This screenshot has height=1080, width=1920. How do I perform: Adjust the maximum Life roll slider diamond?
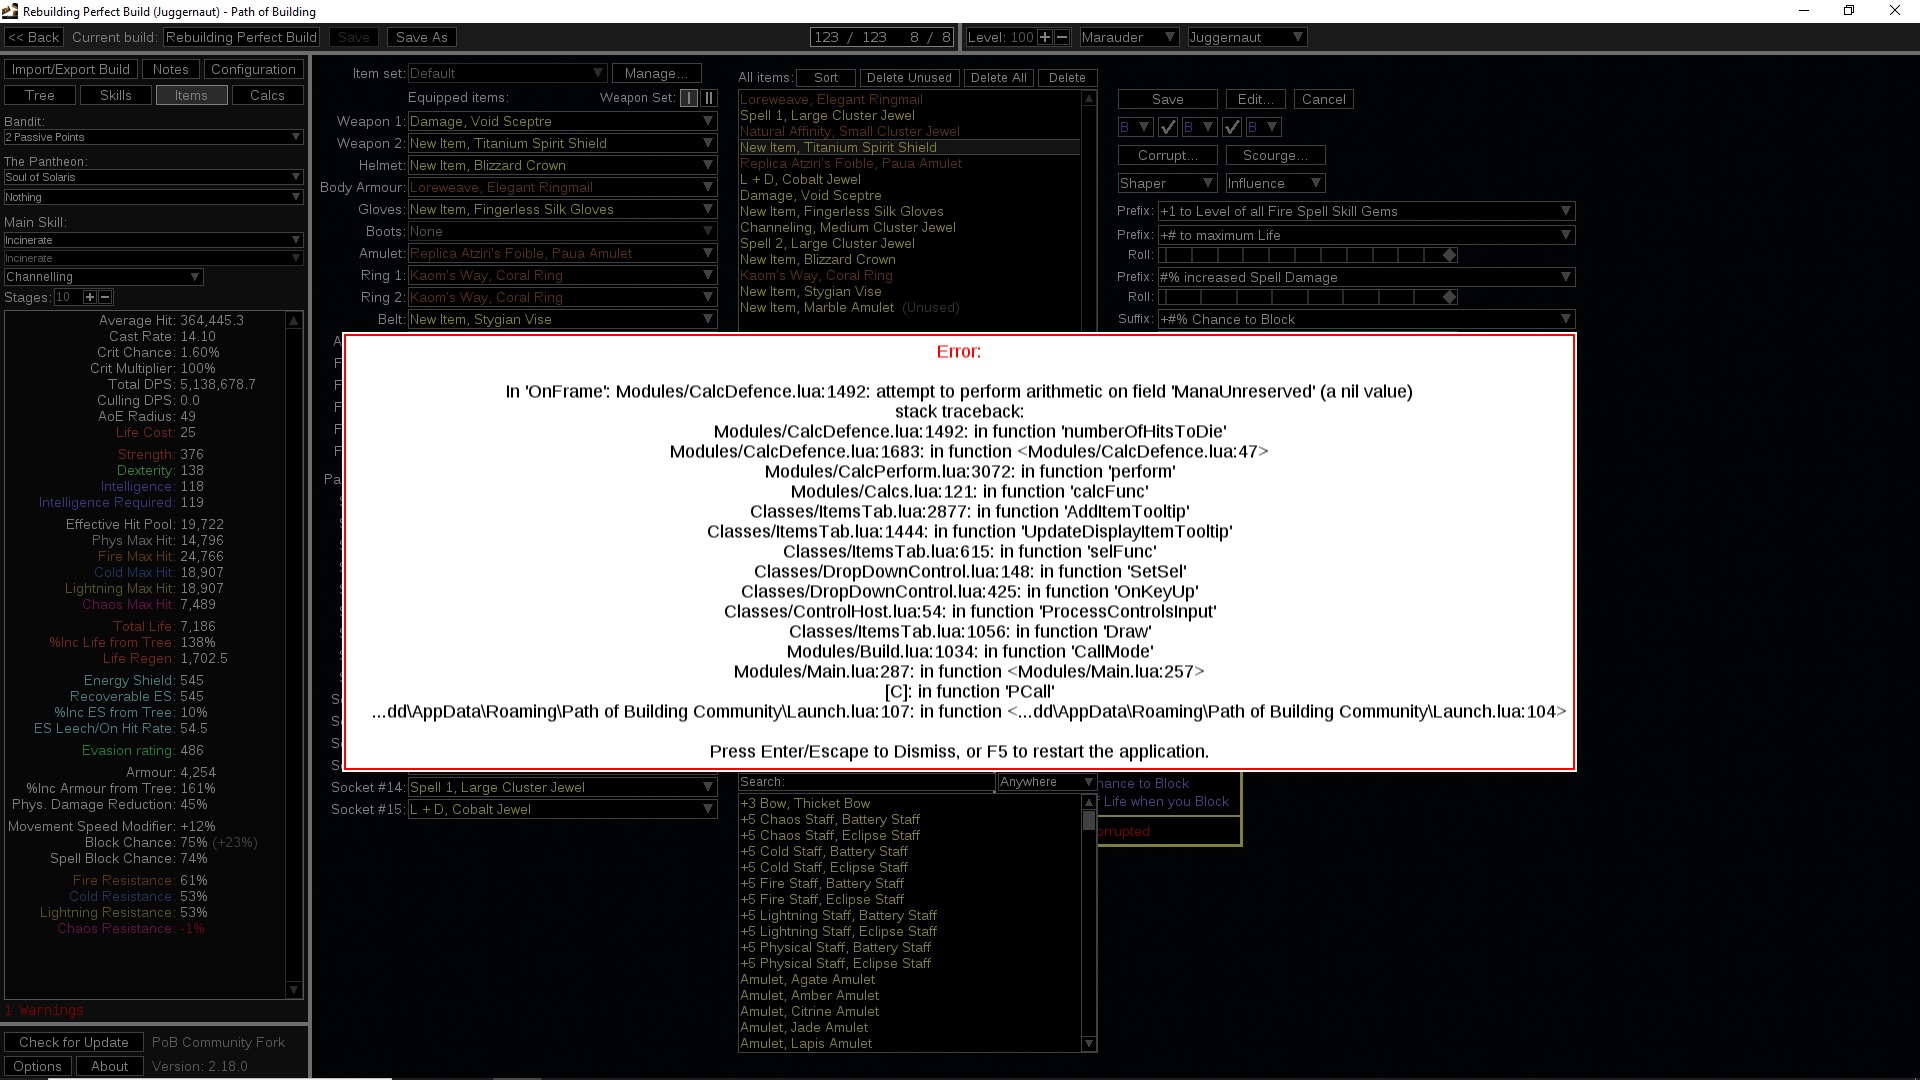click(x=1451, y=255)
